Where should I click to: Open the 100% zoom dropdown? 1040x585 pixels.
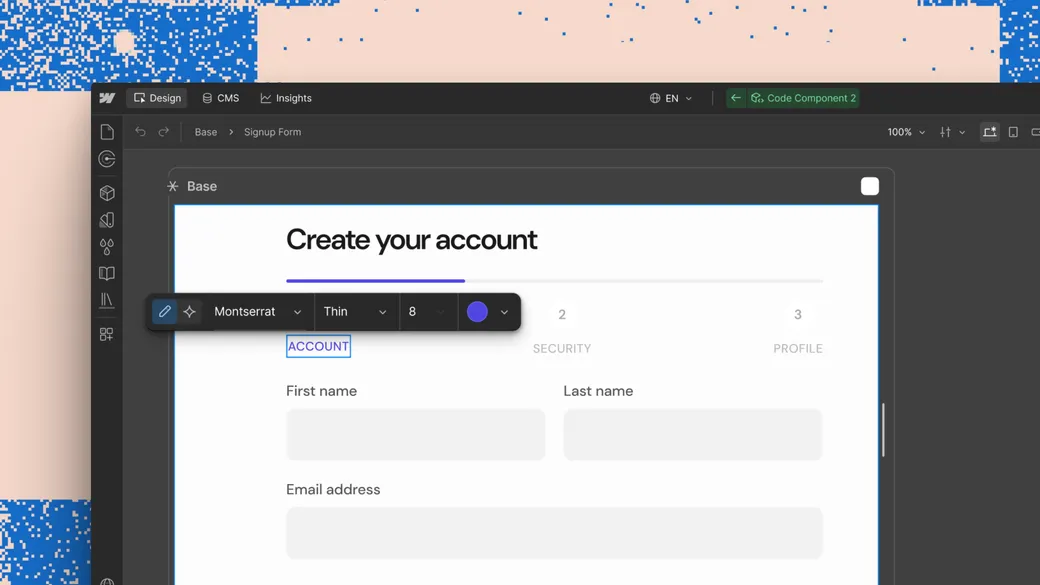point(906,132)
